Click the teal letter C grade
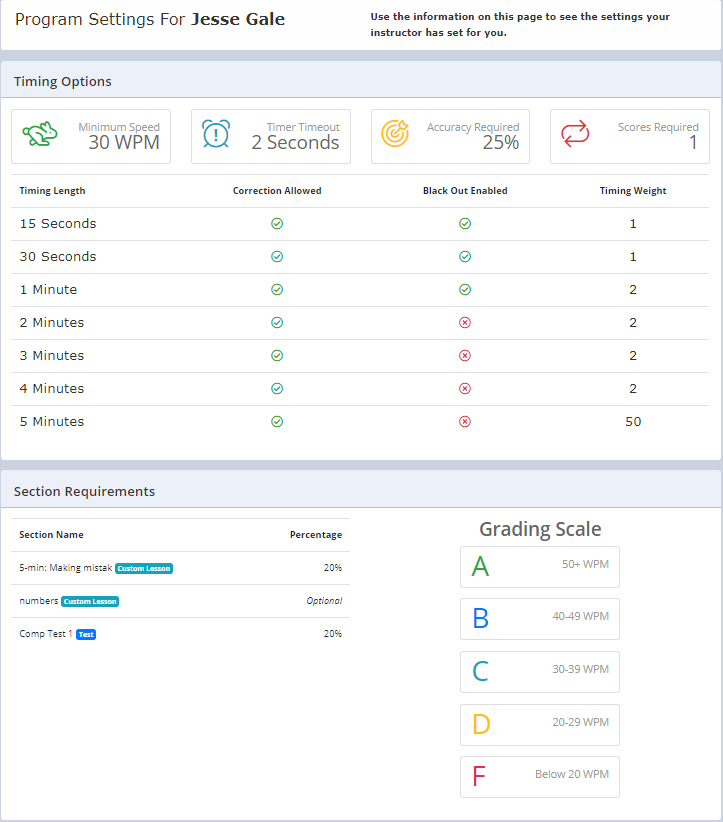 480,672
